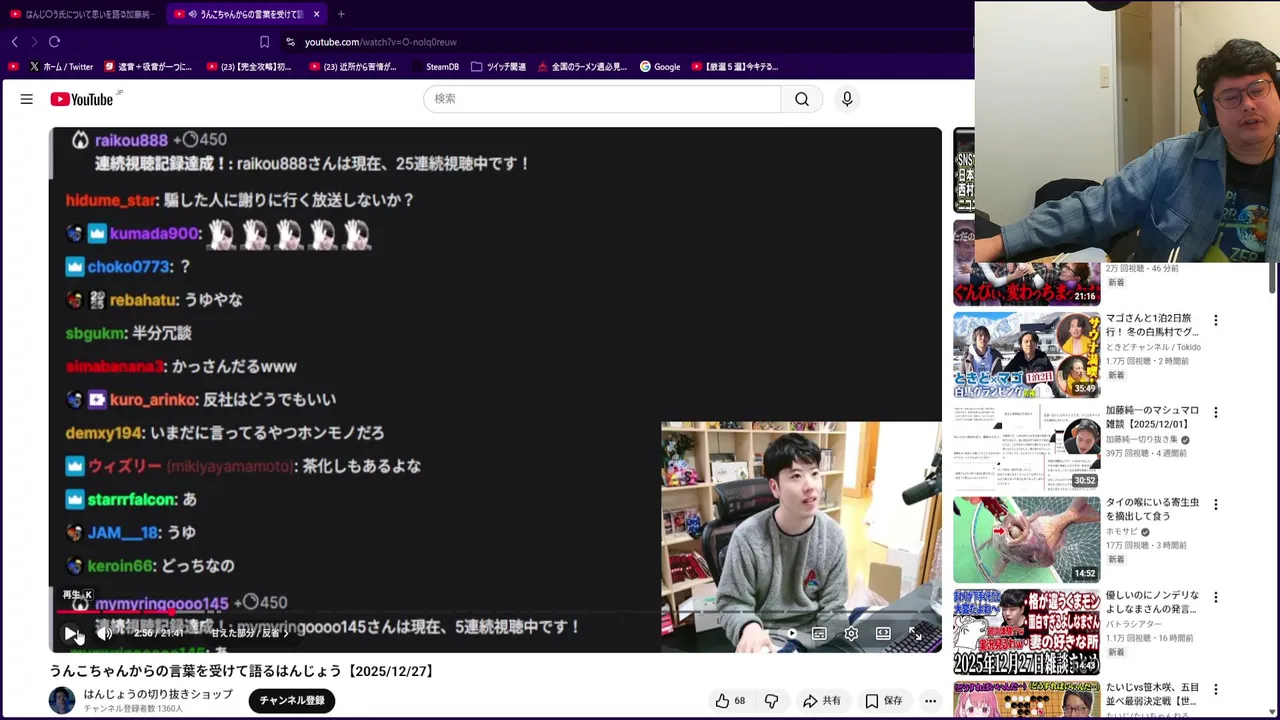View site information icon beside URL

coord(290,42)
